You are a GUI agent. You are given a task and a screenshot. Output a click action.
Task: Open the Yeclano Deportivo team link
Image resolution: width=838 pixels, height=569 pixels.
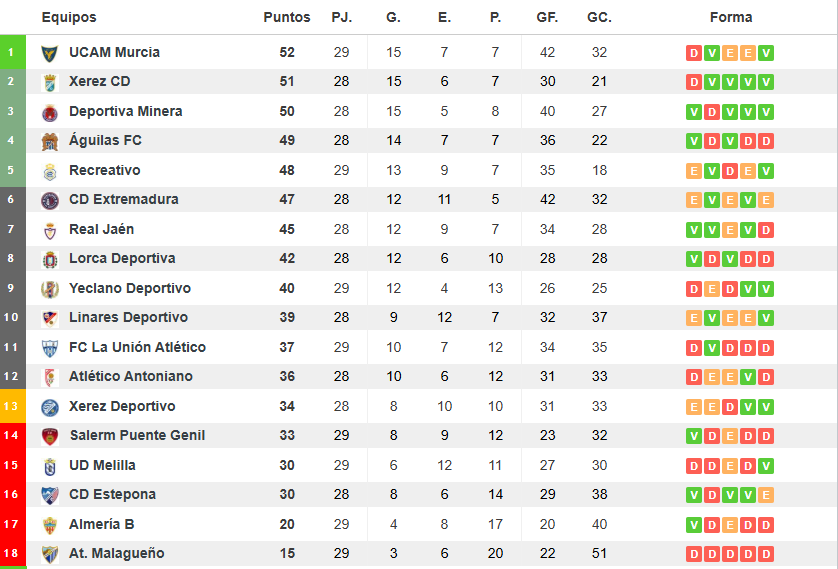tap(129, 288)
